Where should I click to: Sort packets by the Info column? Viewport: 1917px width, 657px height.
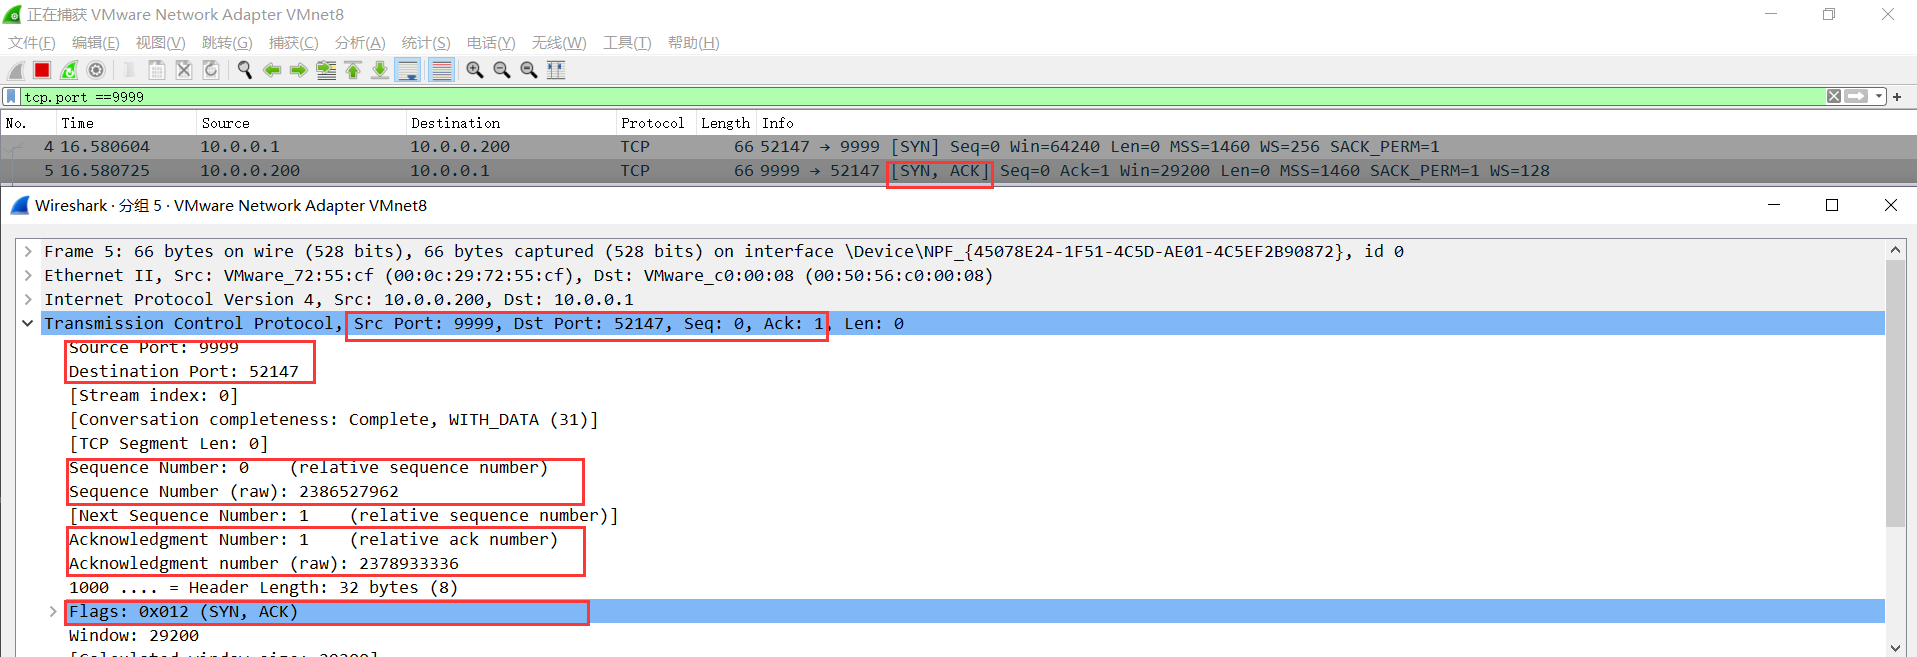click(x=1336, y=123)
